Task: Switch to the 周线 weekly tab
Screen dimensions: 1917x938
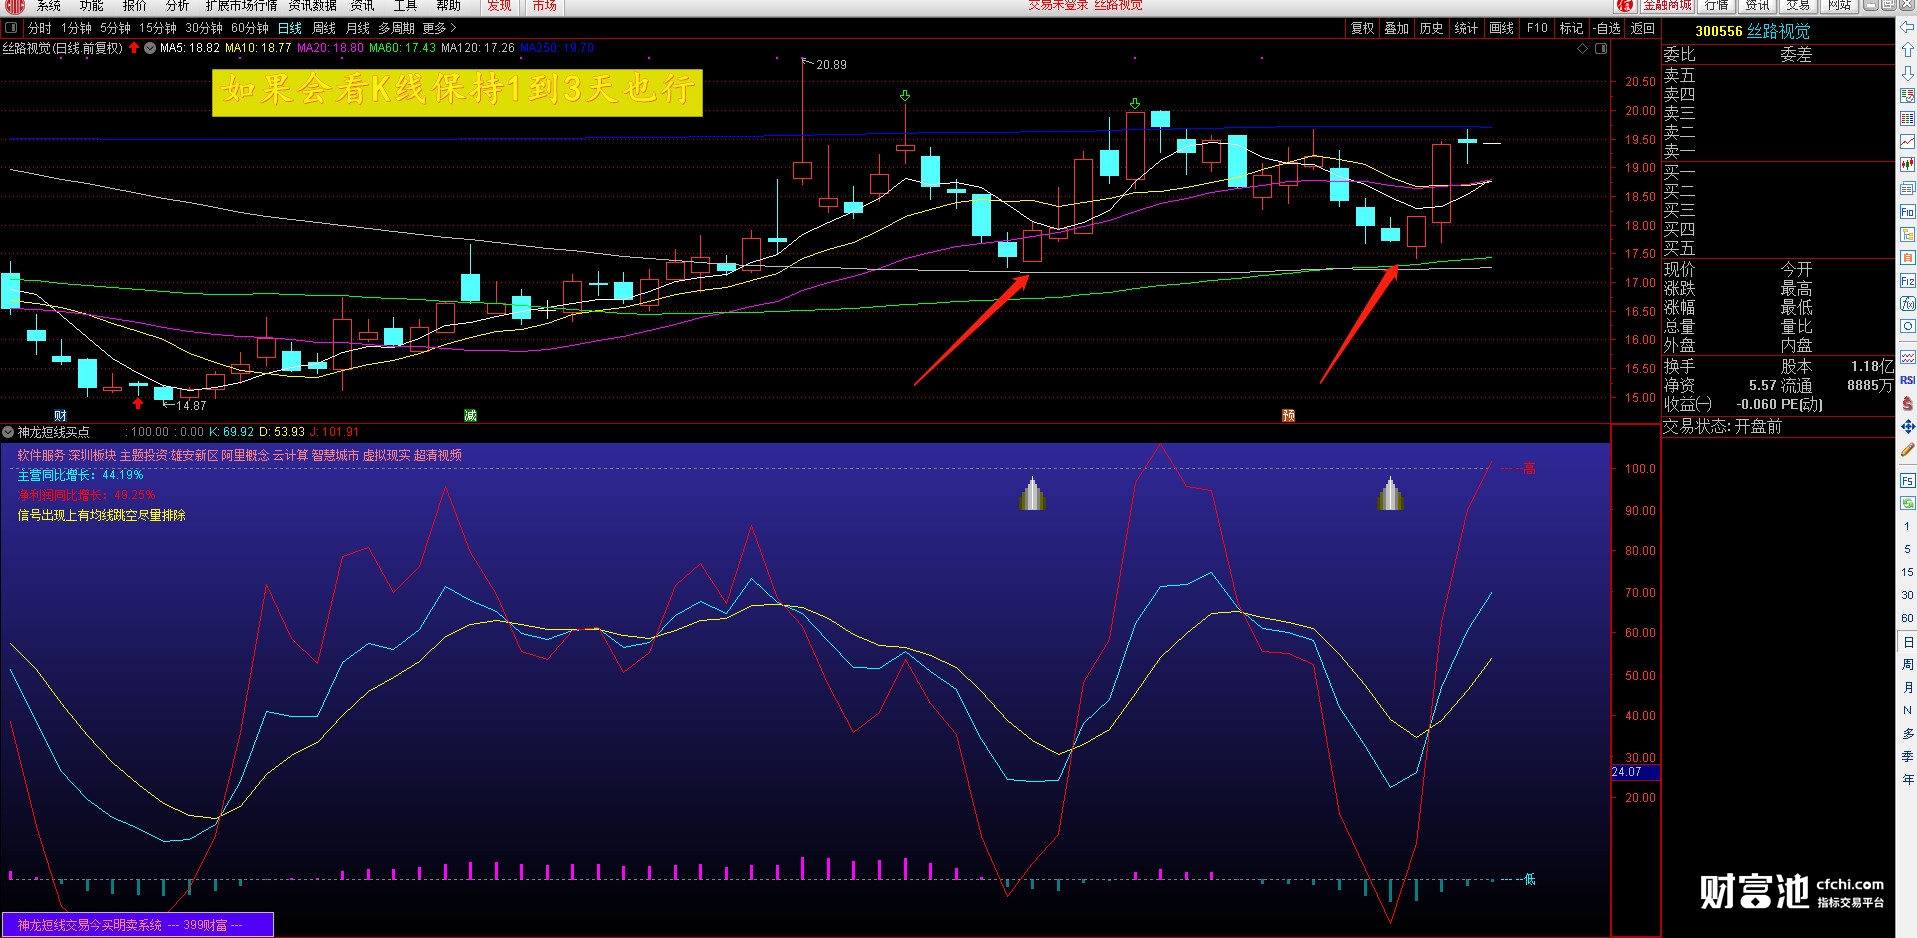Action: 324,28
